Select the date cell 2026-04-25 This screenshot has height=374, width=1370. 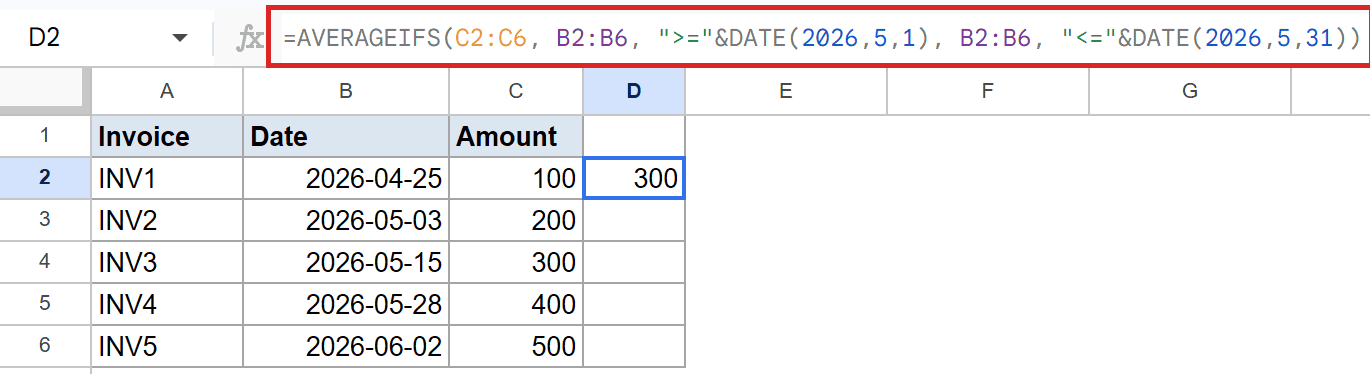tap(346, 178)
